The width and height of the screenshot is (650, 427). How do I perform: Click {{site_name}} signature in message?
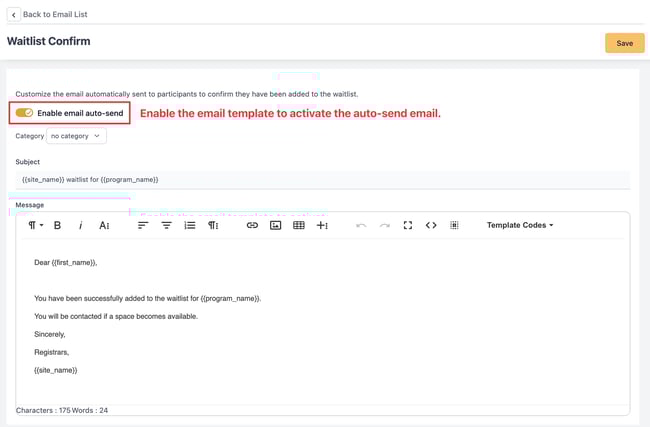tap(56, 370)
